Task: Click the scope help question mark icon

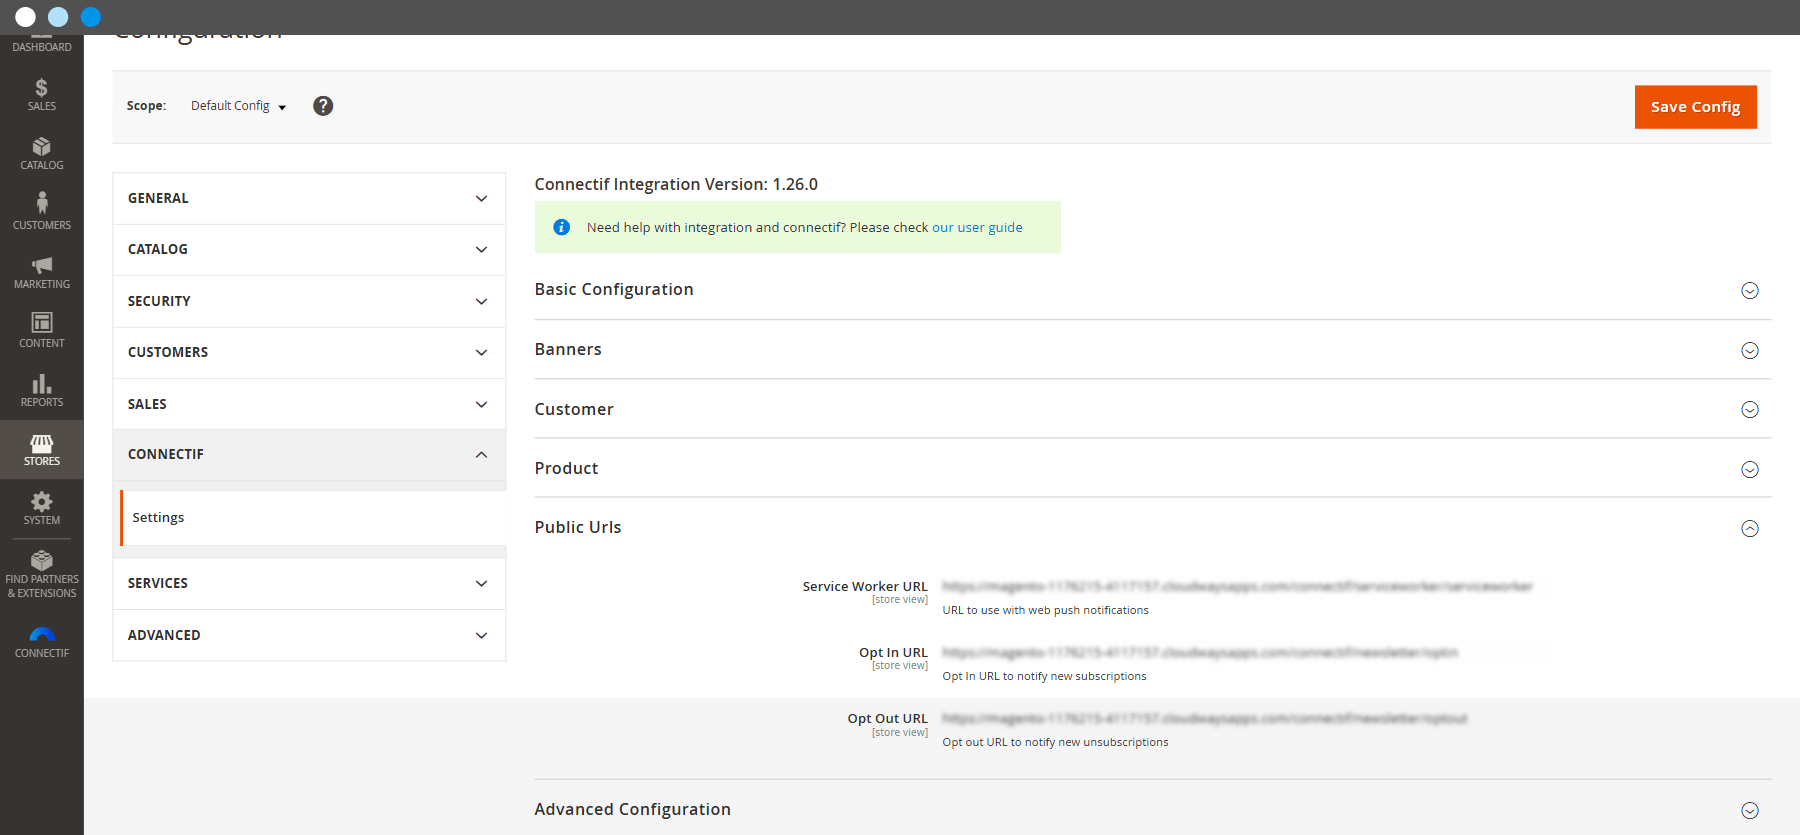Action: (323, 106)
